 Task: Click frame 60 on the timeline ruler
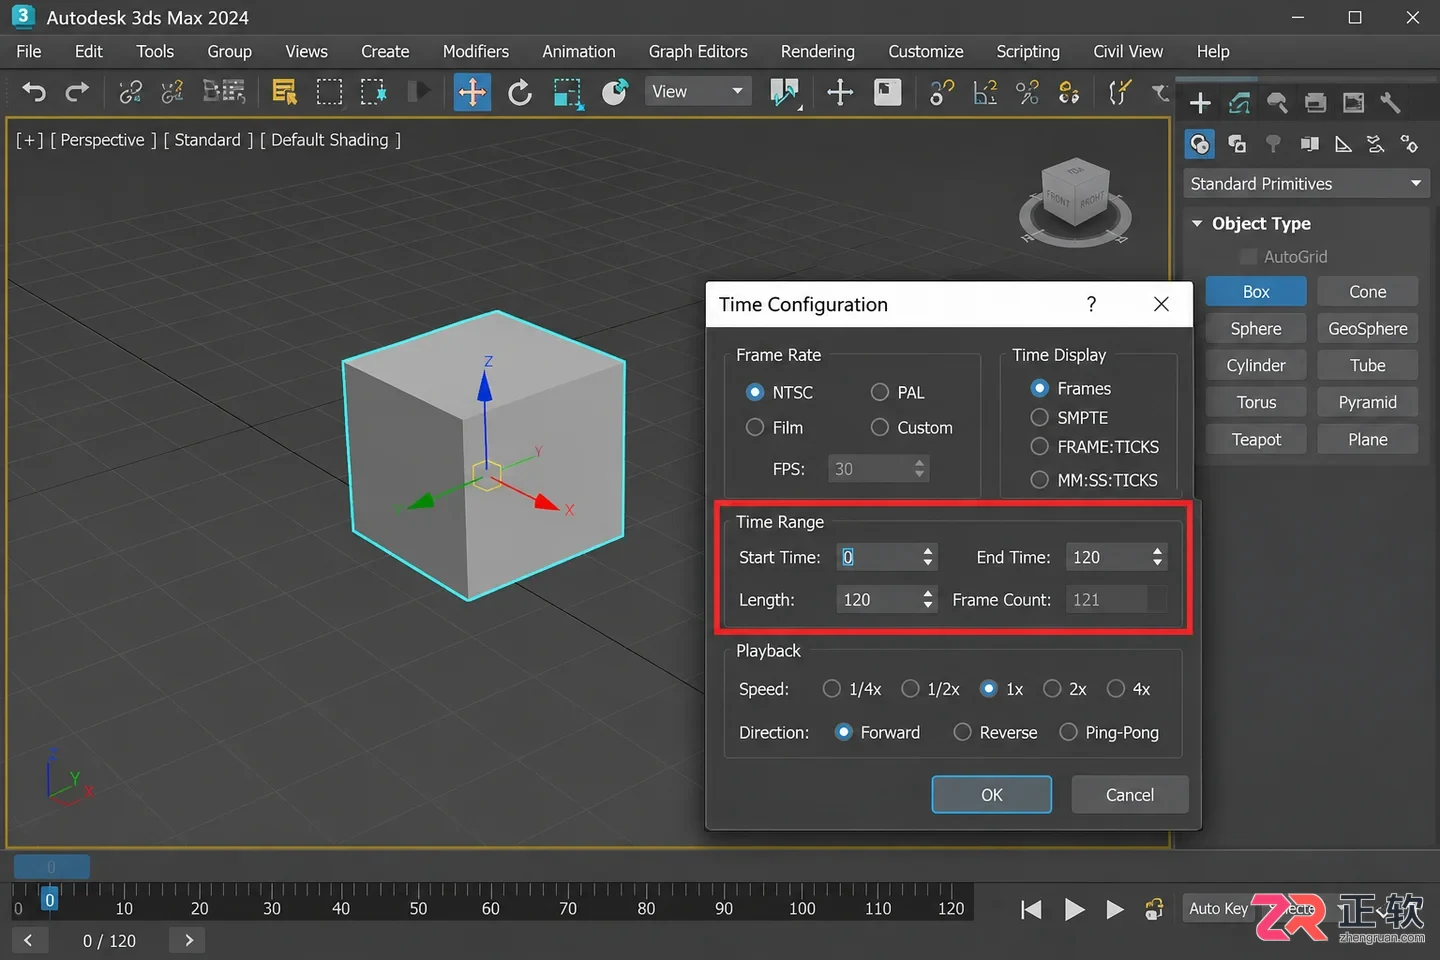(x=490, y=908)
